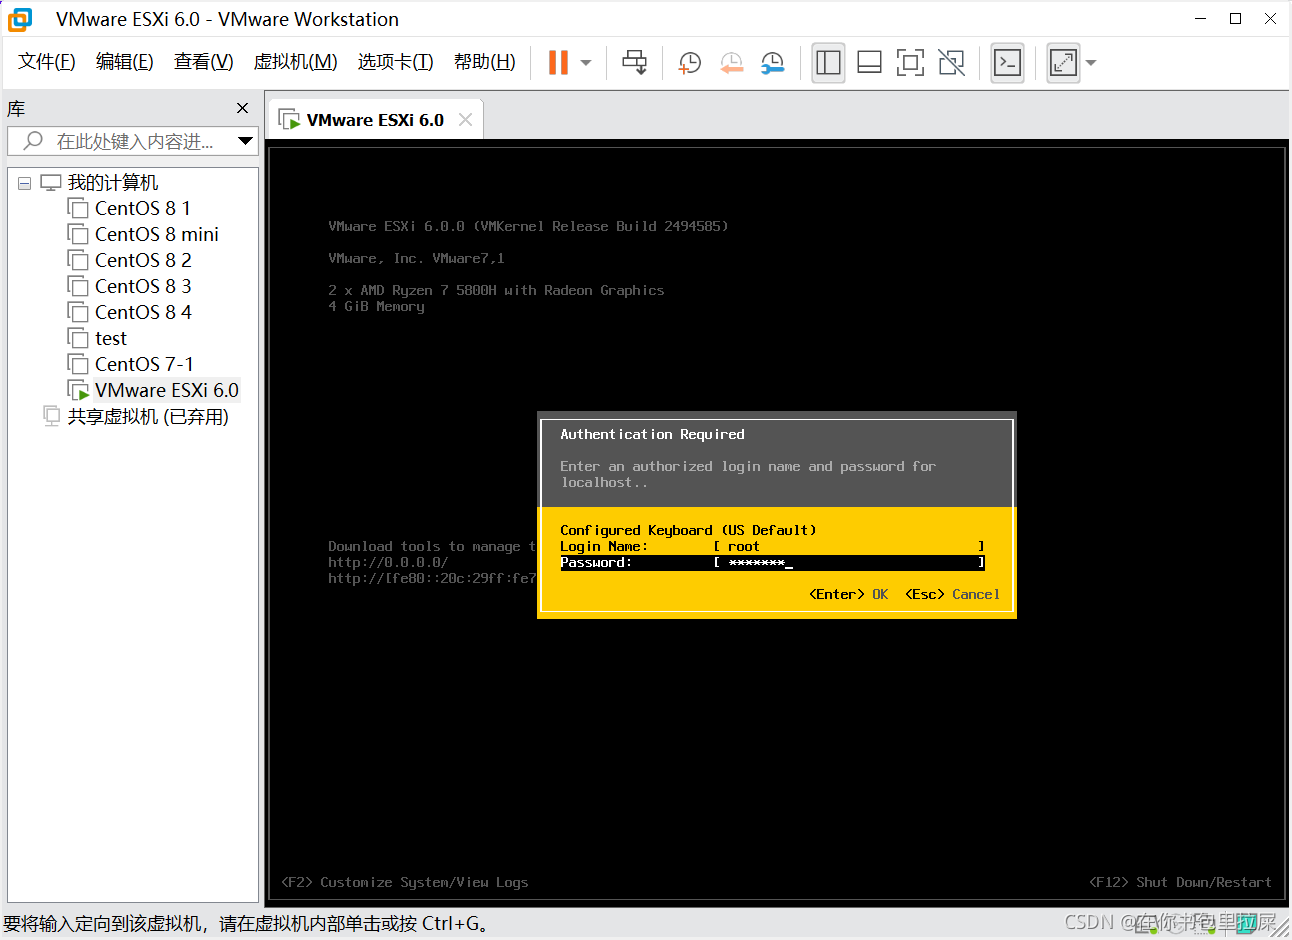
Task: Select the CentOS 8 3 virtual machine
Action: pyautogui.click(x=143, y=286)
